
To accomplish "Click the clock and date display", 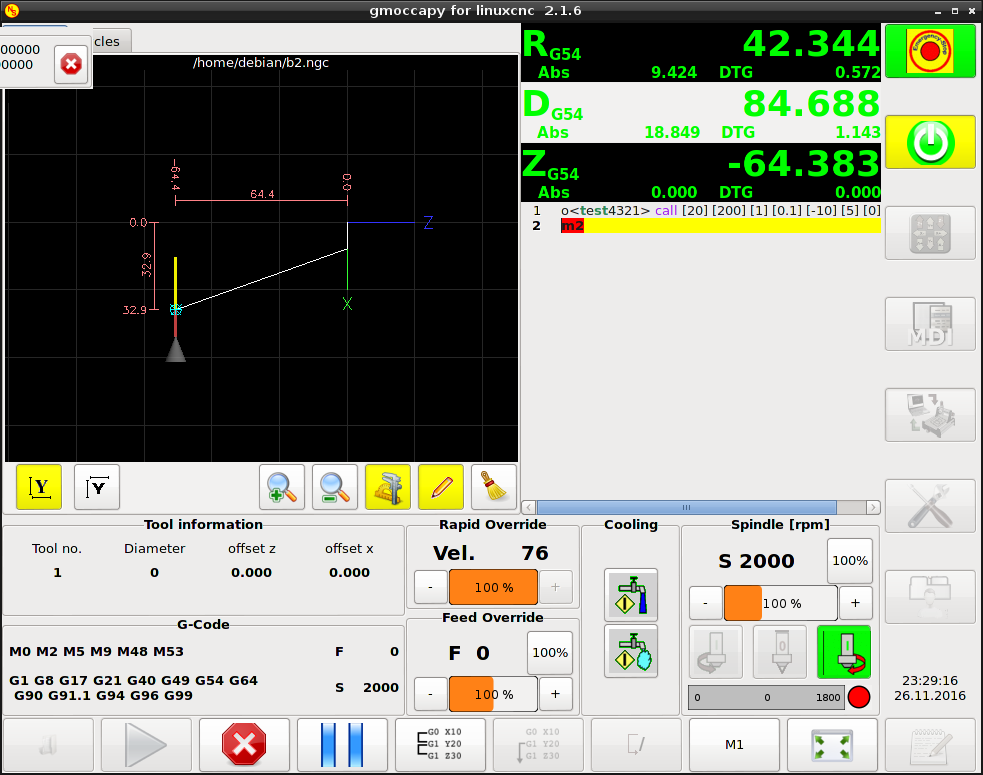I will [930, 688].
